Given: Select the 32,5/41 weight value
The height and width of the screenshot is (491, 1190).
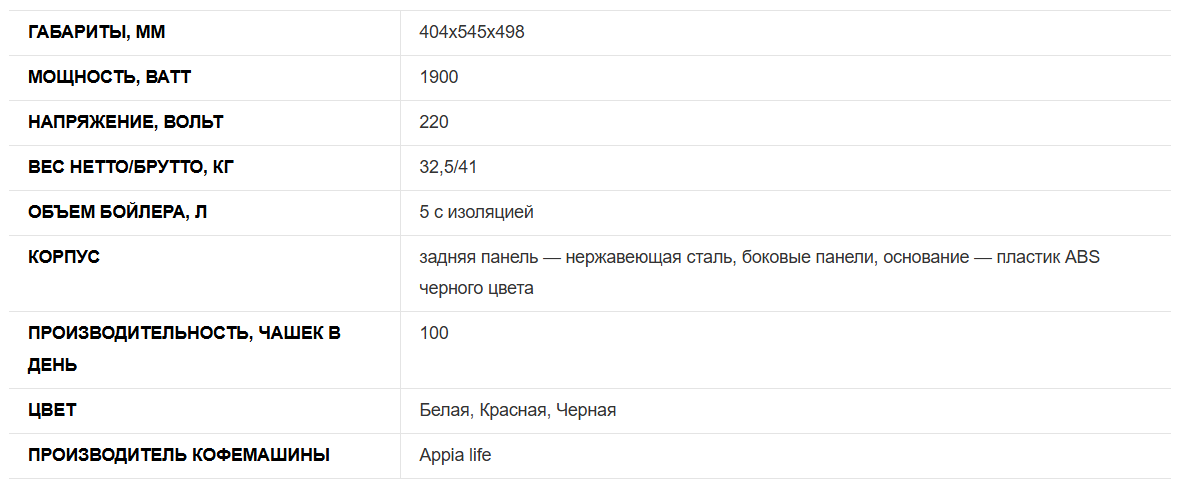Looking at the screenshot, I should (x=448, y=167).
